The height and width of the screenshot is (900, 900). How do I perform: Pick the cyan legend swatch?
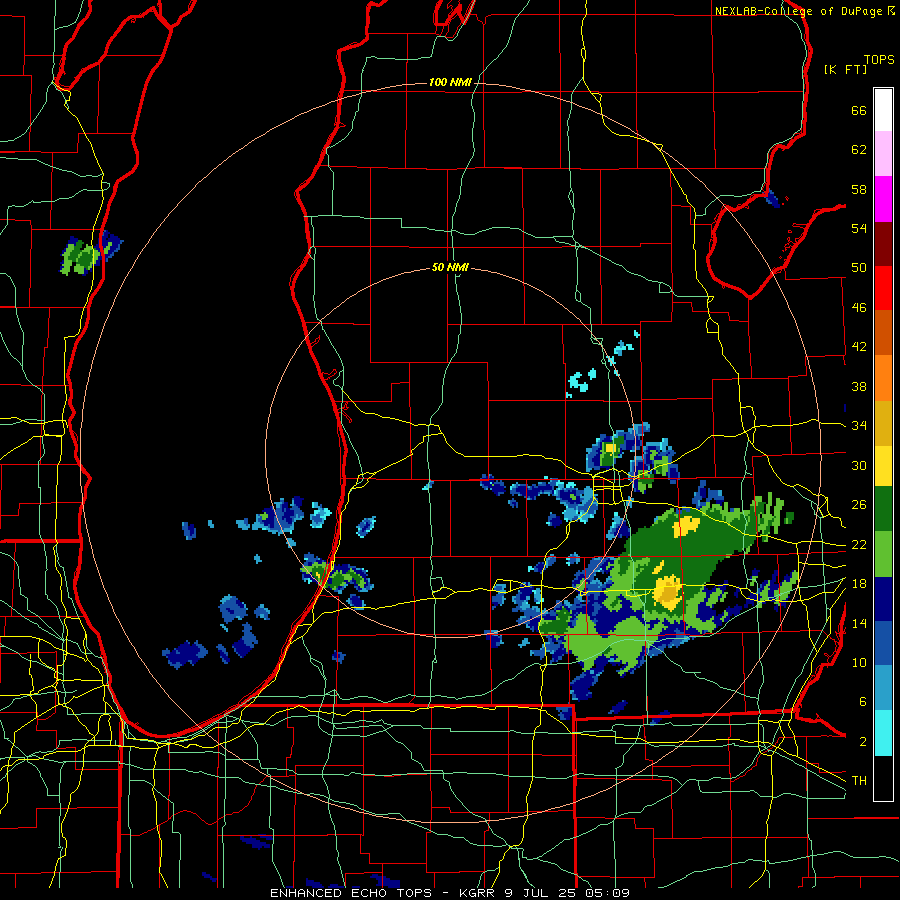click(x=883, y=733)
